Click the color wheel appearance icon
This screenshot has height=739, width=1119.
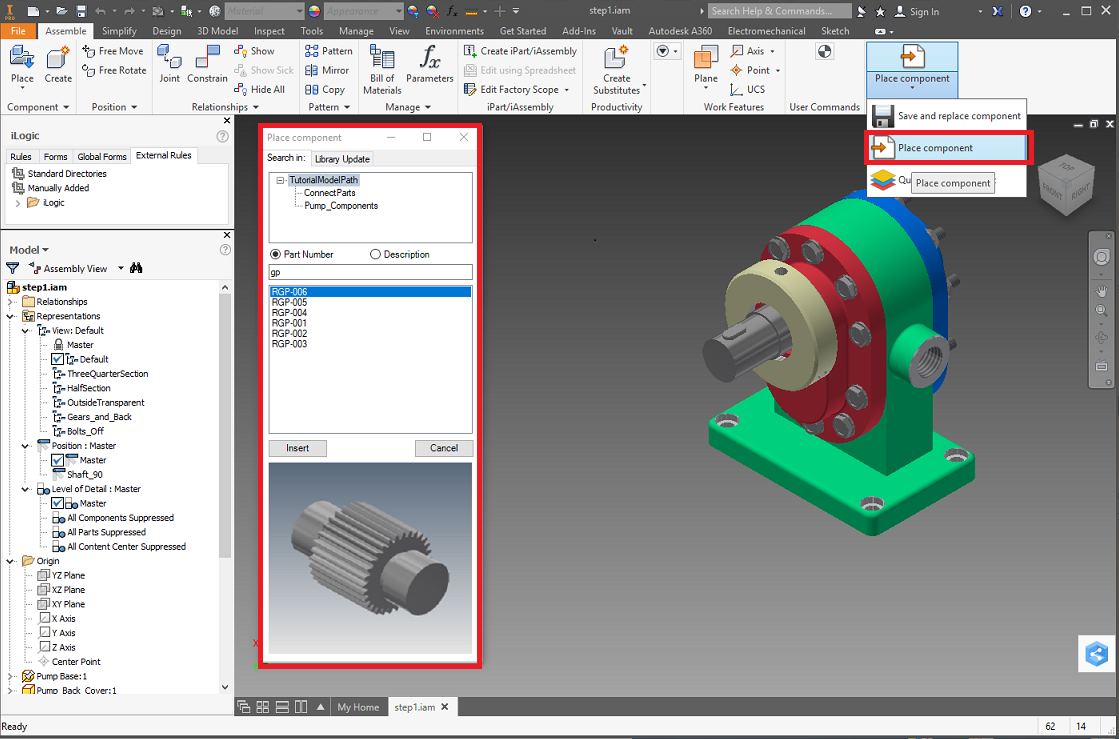315,11
